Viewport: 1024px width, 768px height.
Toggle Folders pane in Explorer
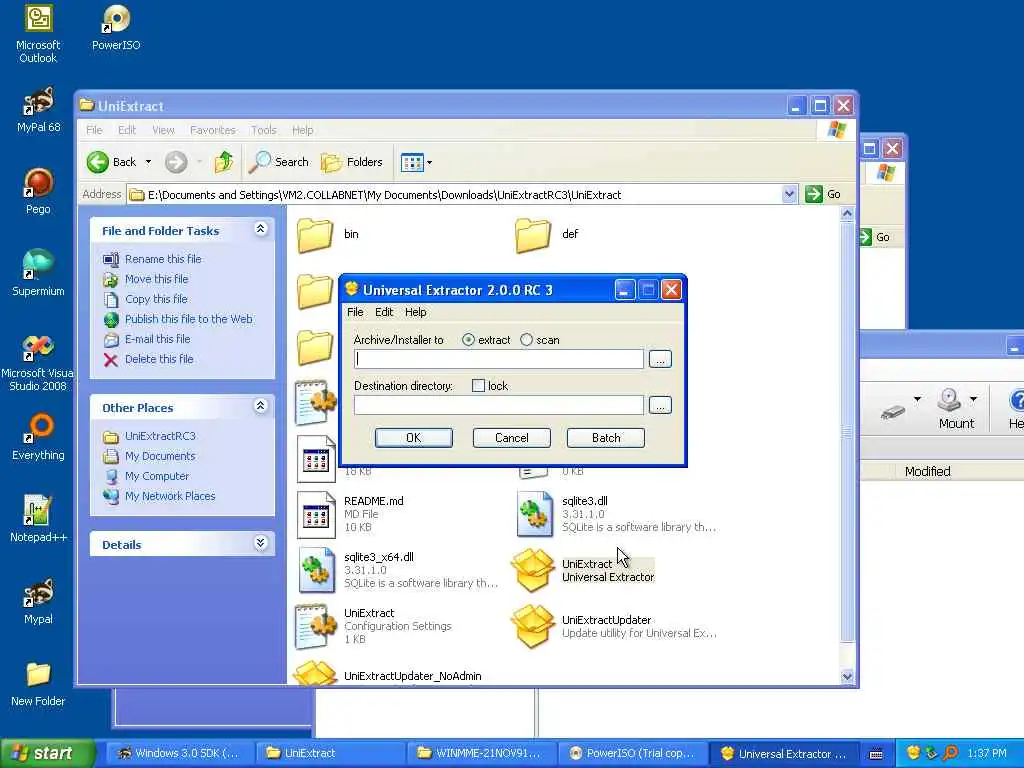352,162
